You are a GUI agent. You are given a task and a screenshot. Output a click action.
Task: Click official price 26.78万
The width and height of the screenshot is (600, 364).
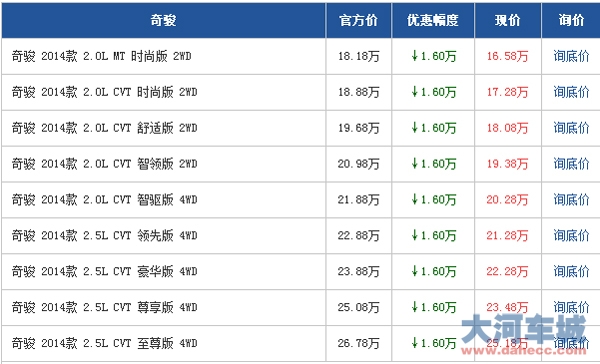(358, 343)
